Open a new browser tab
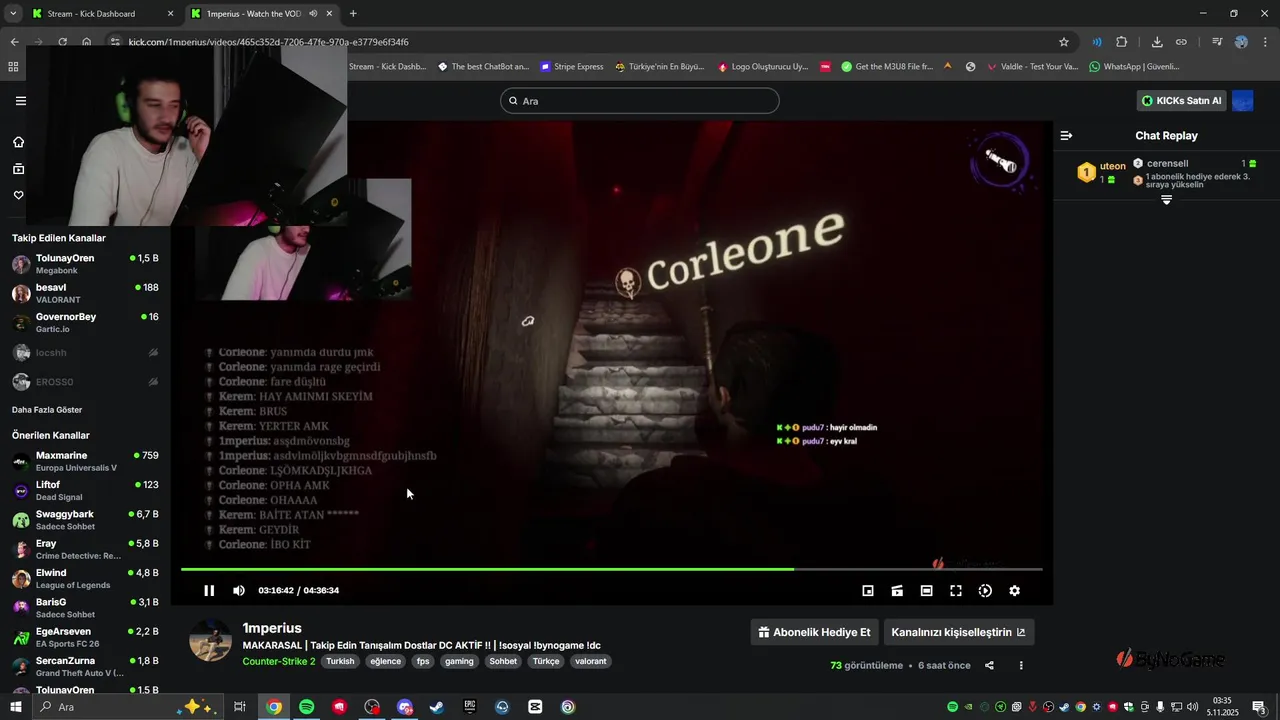Viewport: 1280px width, 720px height. pyautogui.click(x=353, y=14)
